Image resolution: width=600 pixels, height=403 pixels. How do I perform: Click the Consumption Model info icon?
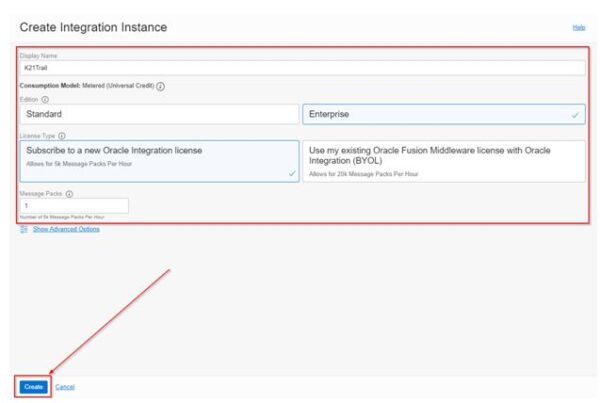pos(161,86)
